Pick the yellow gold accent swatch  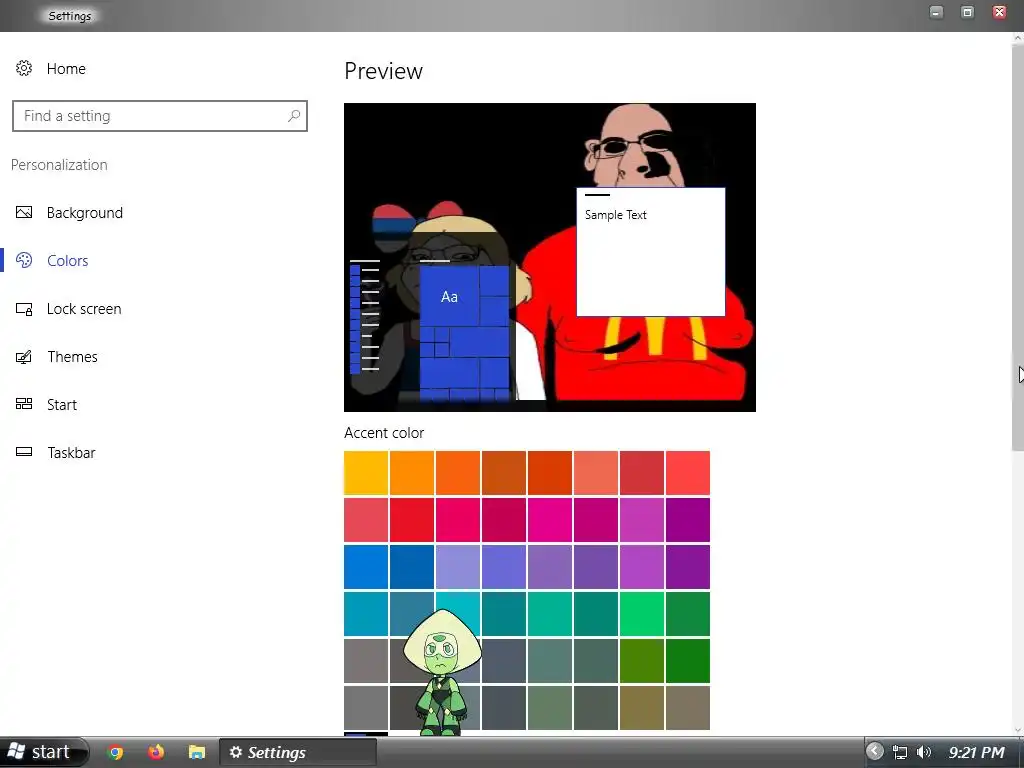(x=366, y=473)
